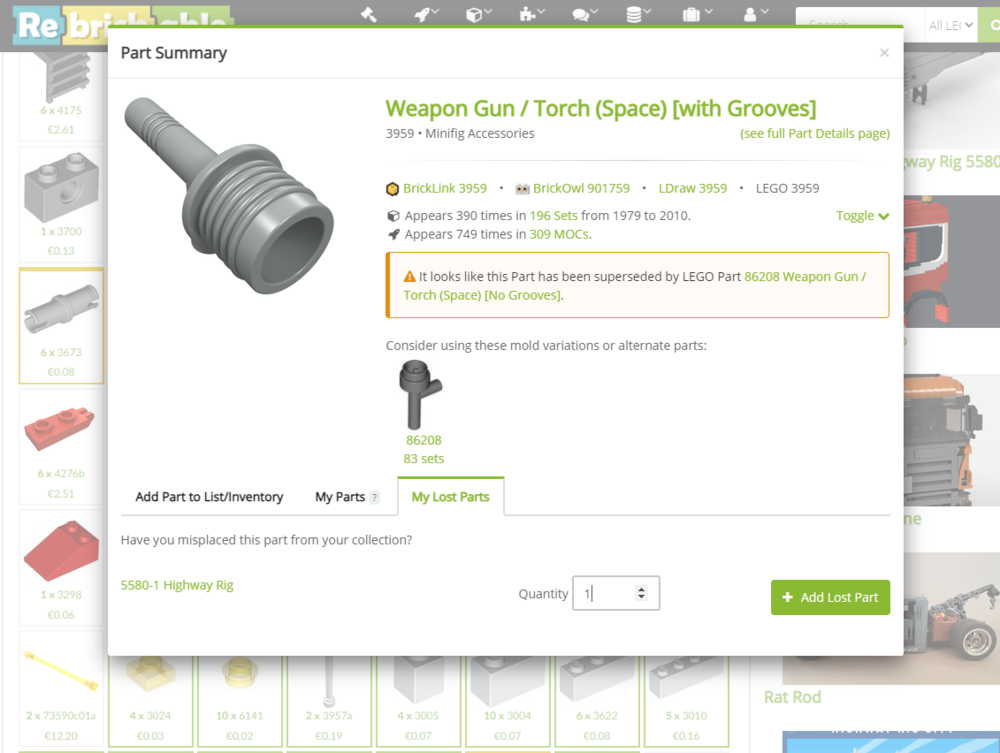Image resolution: width=1000 pixels, height=753 pixels.
Task: Select the 2 x 73590c01a part tile
Action: click(61, 689)
